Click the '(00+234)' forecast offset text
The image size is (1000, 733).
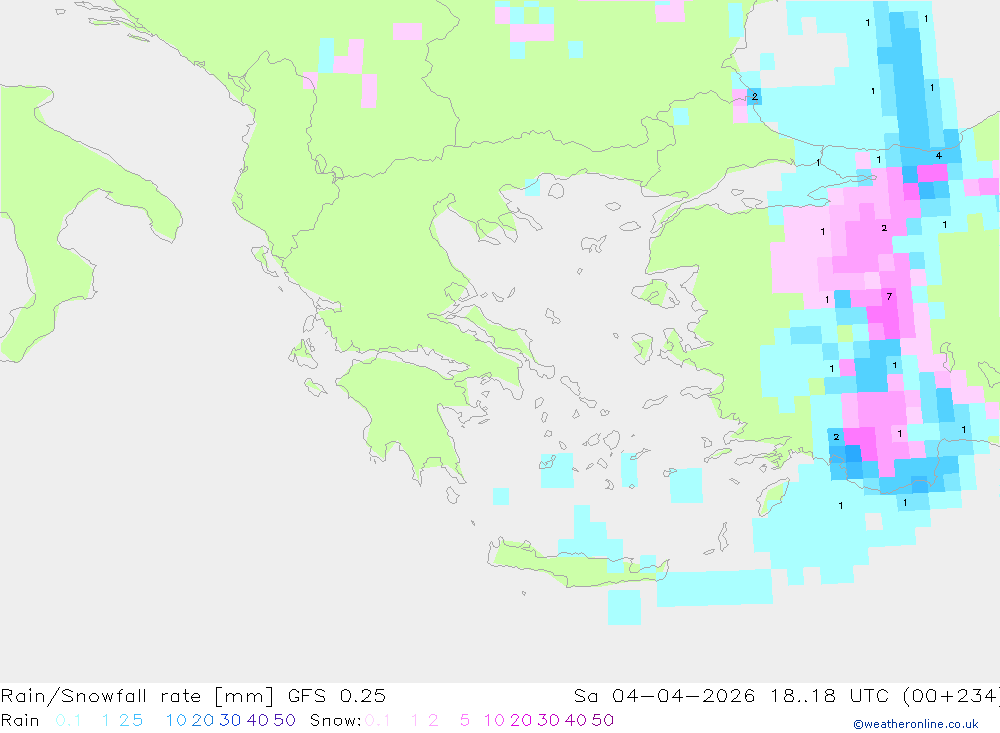pyautogui.click(x=951, y=696)
